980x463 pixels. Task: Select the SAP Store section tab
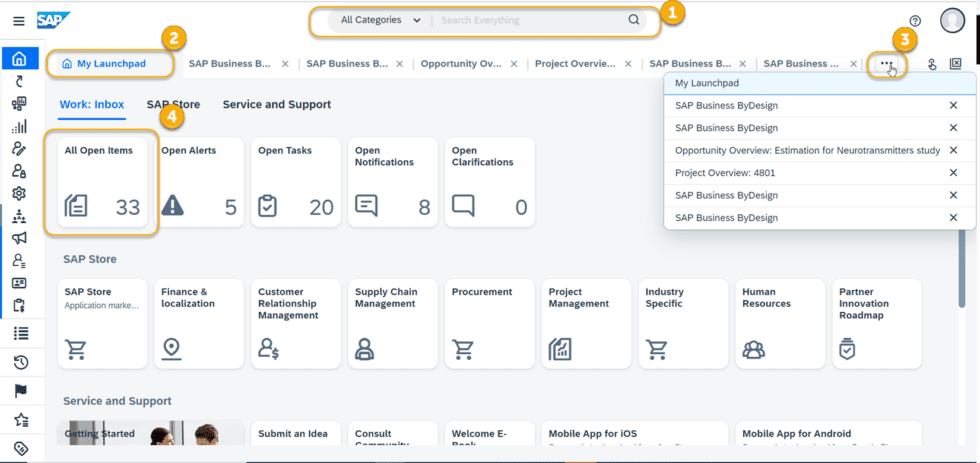pos(173,104)
